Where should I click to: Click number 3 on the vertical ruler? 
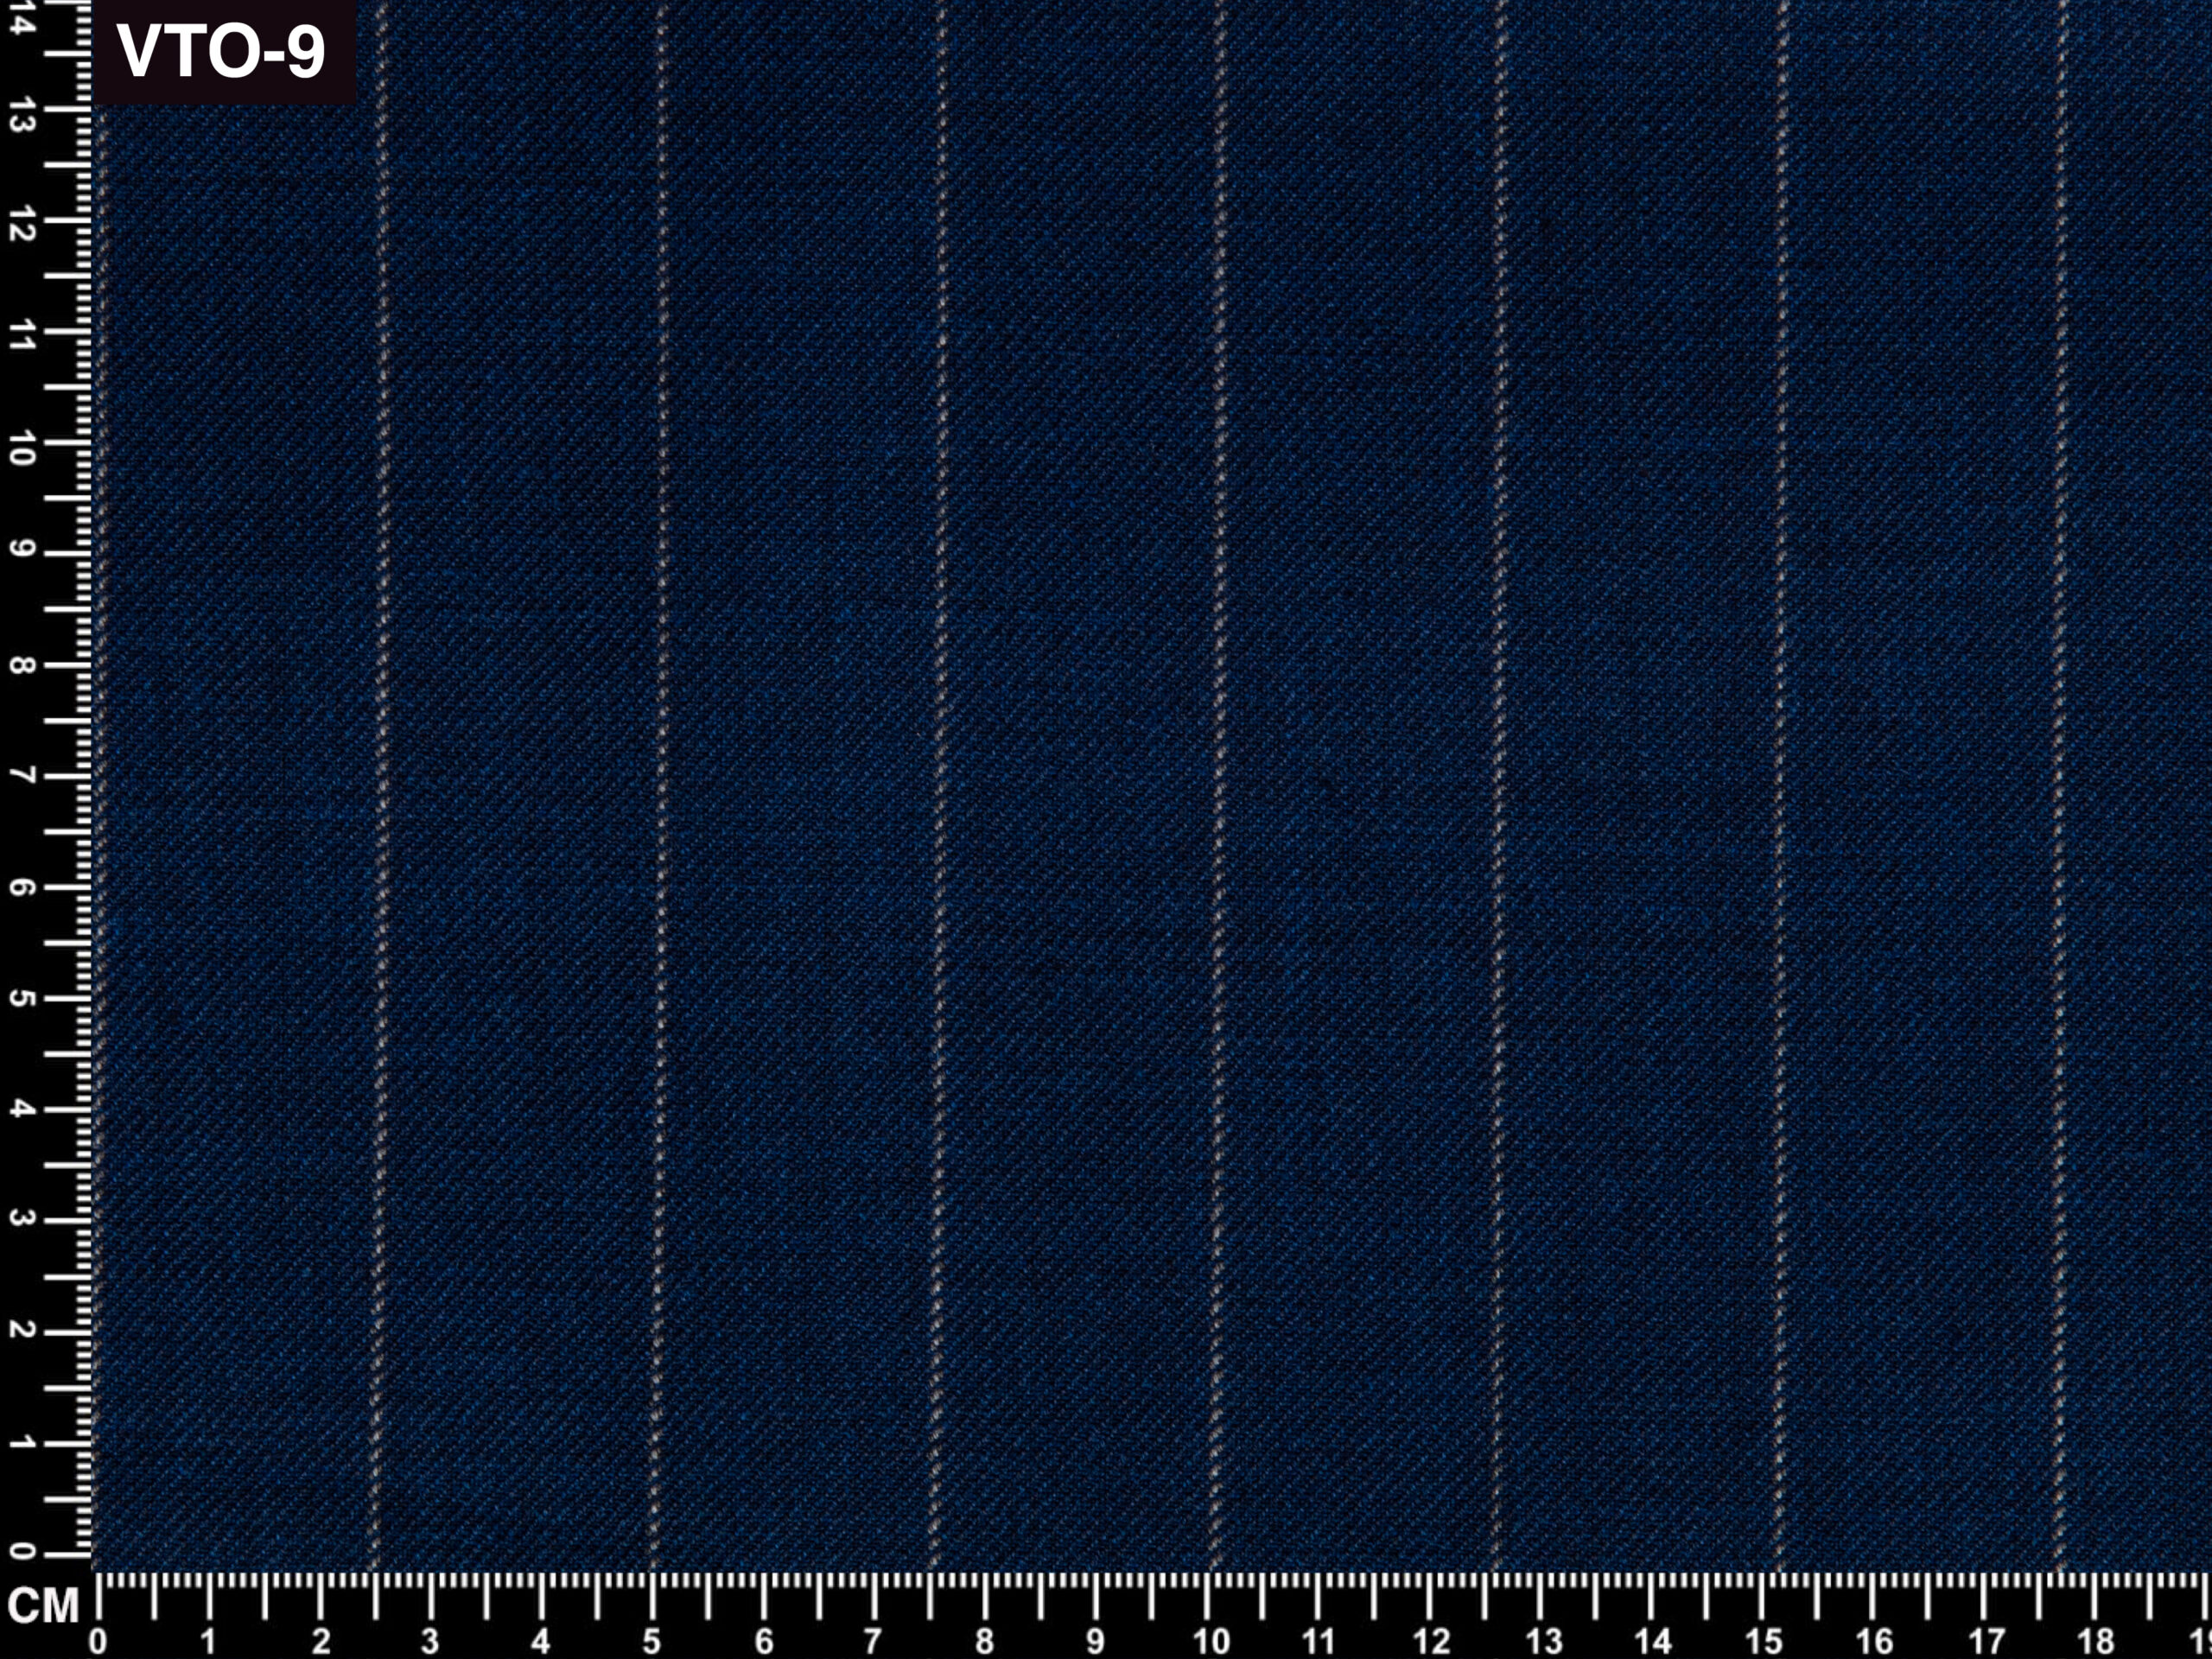(x=22, y=1218)
